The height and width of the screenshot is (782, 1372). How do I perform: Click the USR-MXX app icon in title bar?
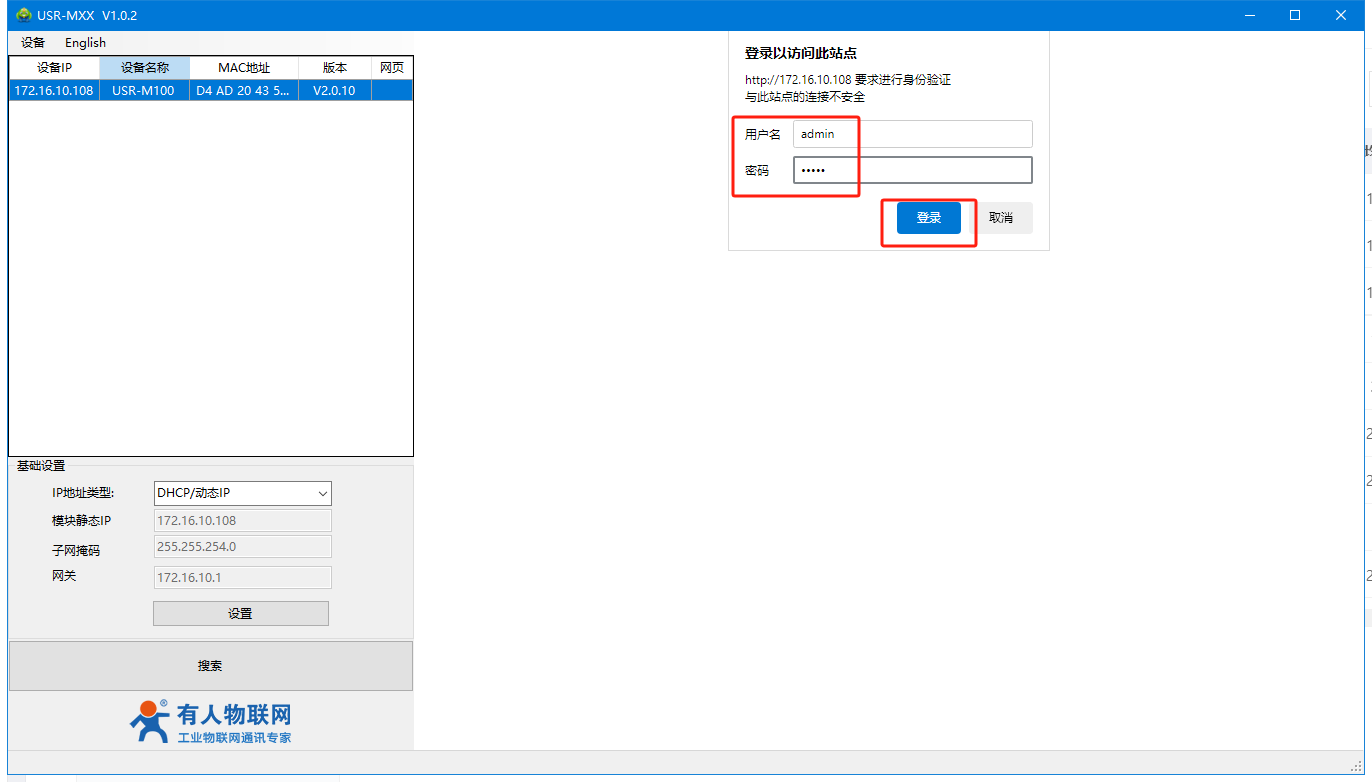point(24,15)
